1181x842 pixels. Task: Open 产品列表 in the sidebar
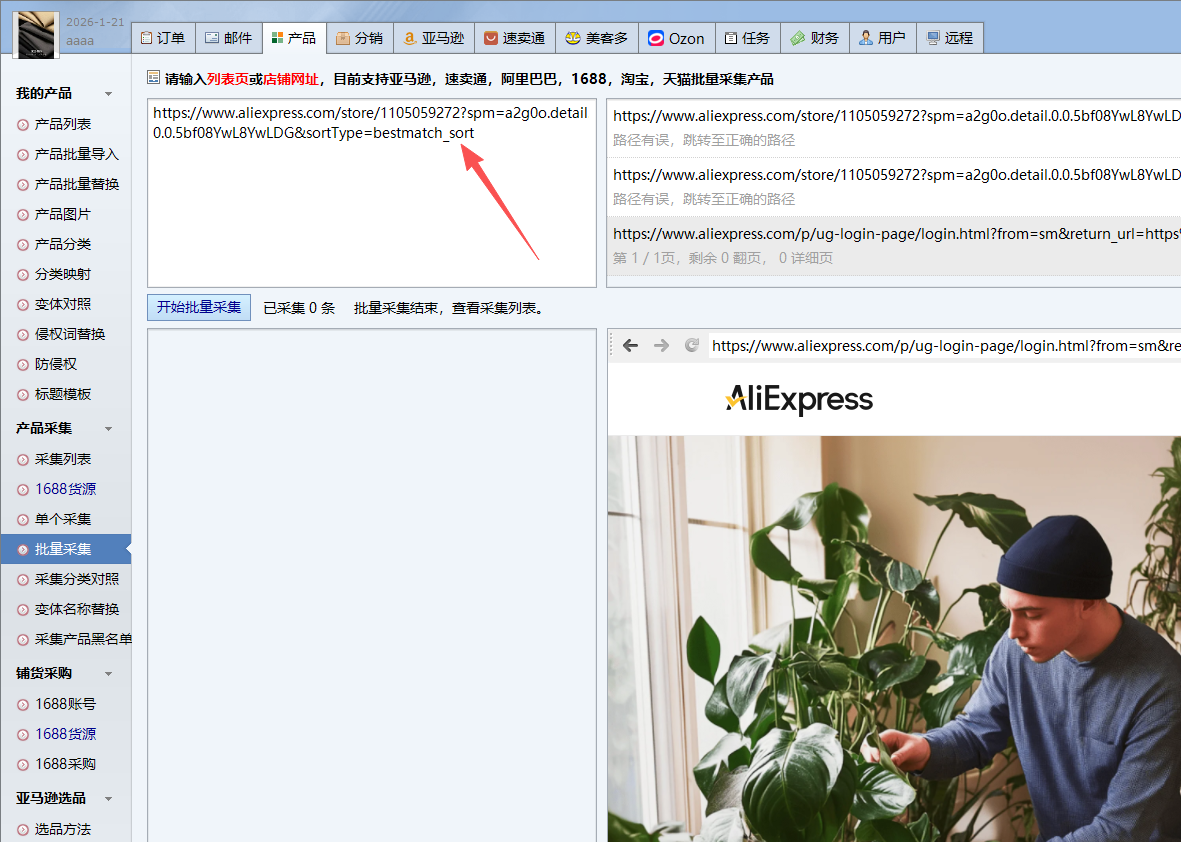63,124
